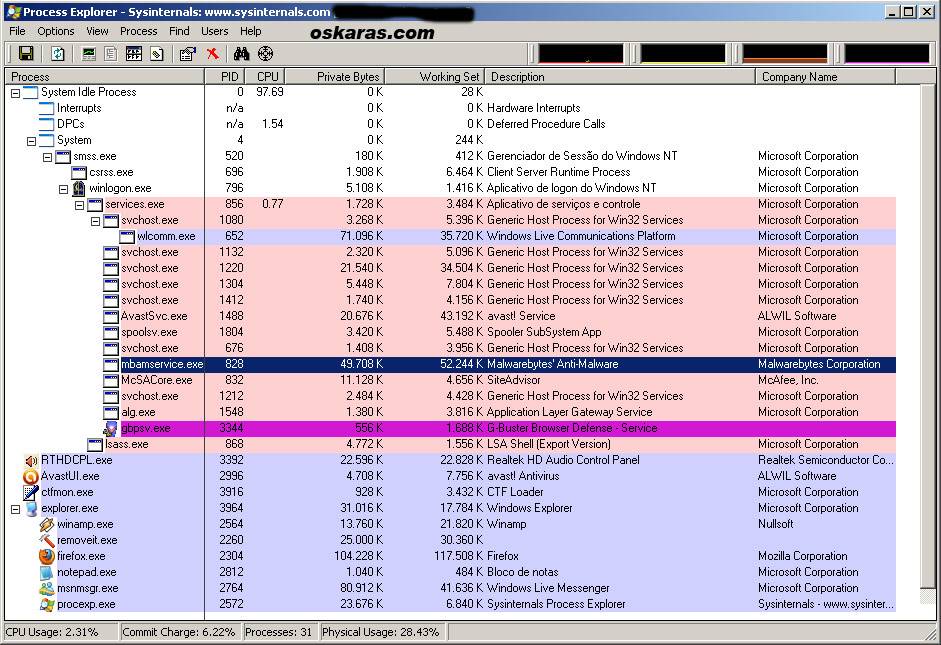The image size is (941, 645).
Task: Click the first mini graph in the toolbar
Action: [x=580, y=54]
